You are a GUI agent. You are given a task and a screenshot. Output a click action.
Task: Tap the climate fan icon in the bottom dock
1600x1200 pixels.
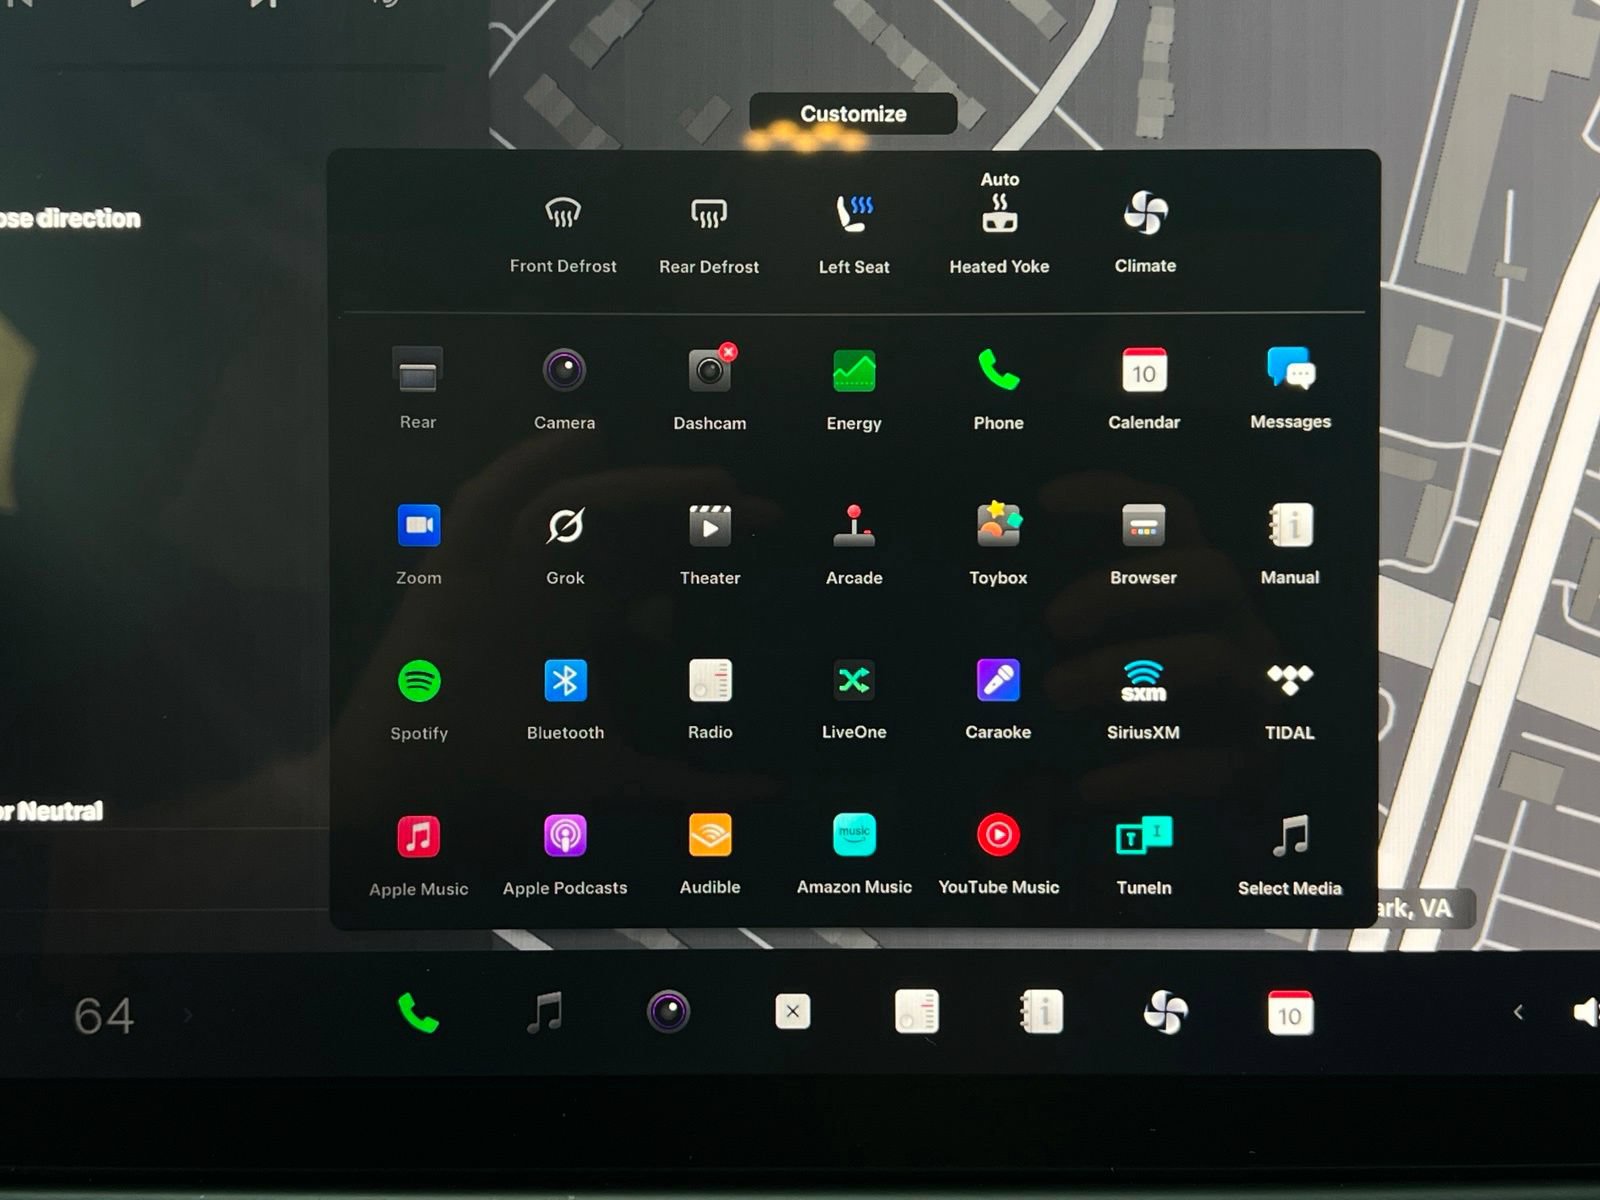(1166, 1012)
